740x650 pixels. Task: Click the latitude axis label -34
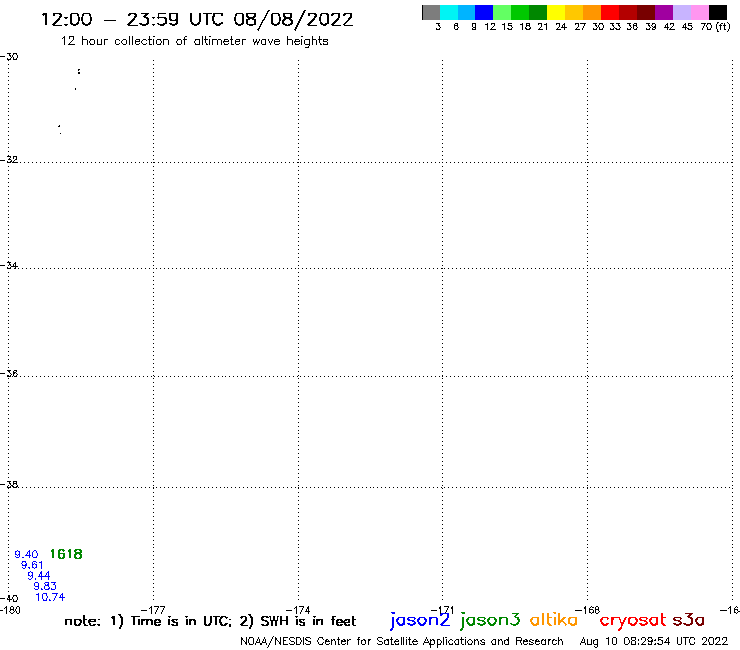[x=9, y=265]
